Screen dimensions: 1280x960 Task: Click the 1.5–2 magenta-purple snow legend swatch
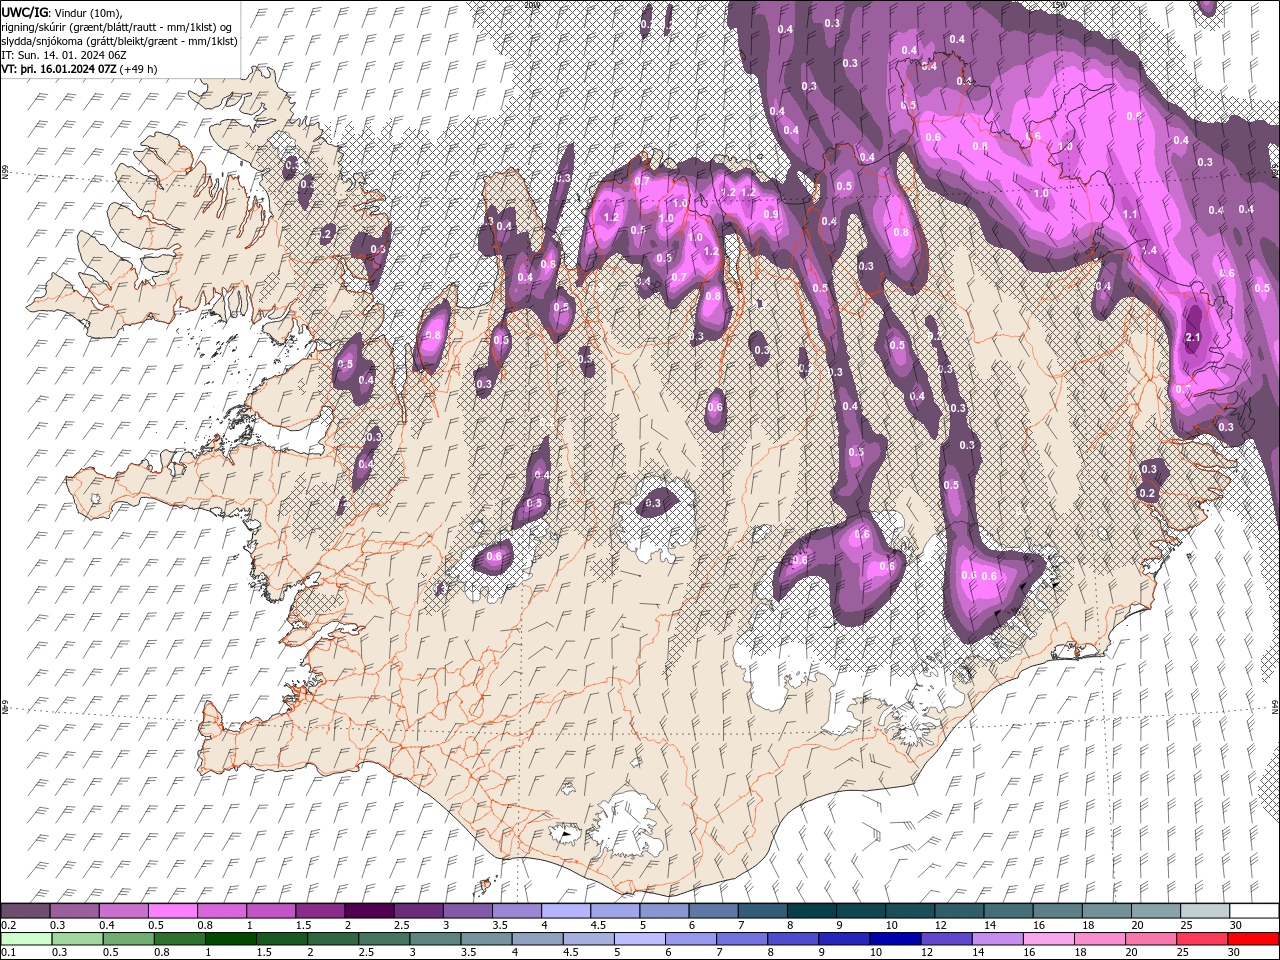pyautogui.click(x=319, y=911)
